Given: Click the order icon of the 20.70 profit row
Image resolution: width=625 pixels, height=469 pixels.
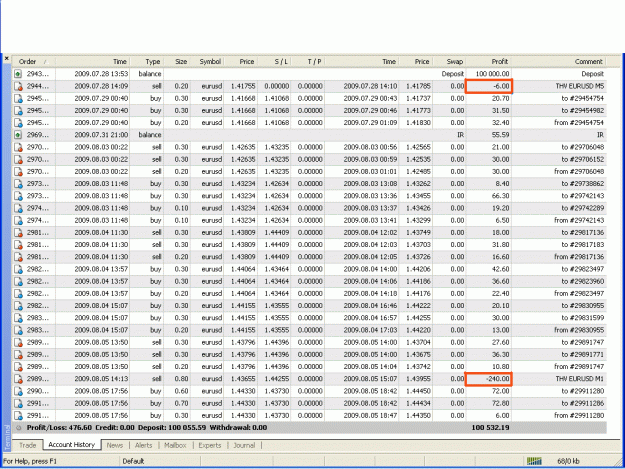Looking at the screenshot, I should [18, 98].
